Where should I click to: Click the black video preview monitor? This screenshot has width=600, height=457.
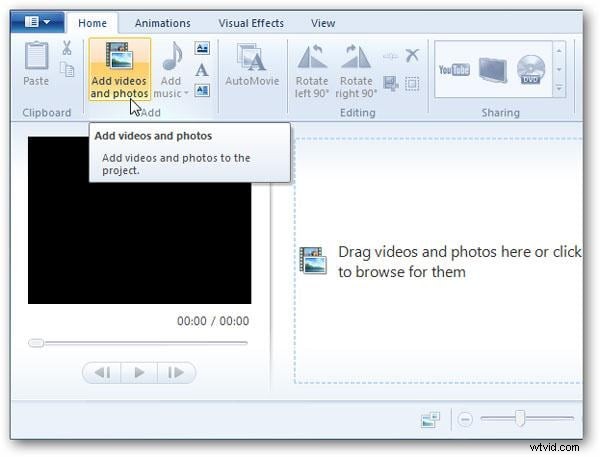click(139, 220)
